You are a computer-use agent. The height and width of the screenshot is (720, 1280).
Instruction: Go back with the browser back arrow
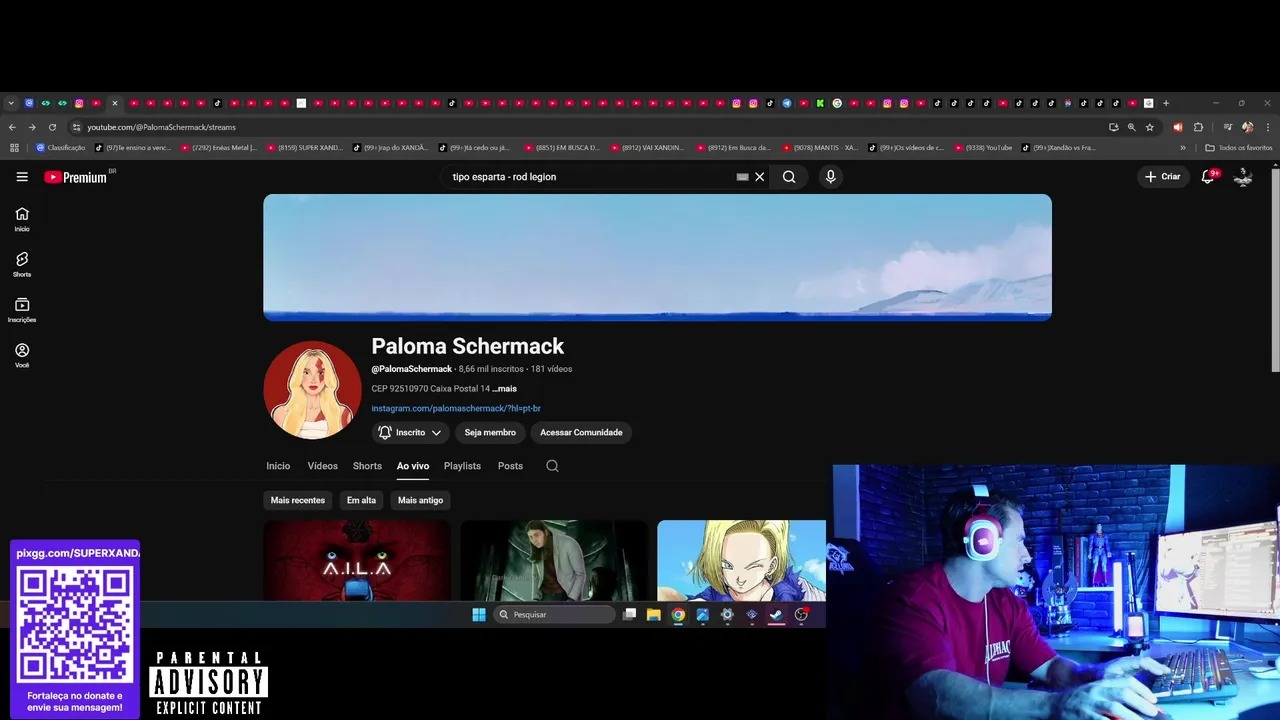click(12, 127)
